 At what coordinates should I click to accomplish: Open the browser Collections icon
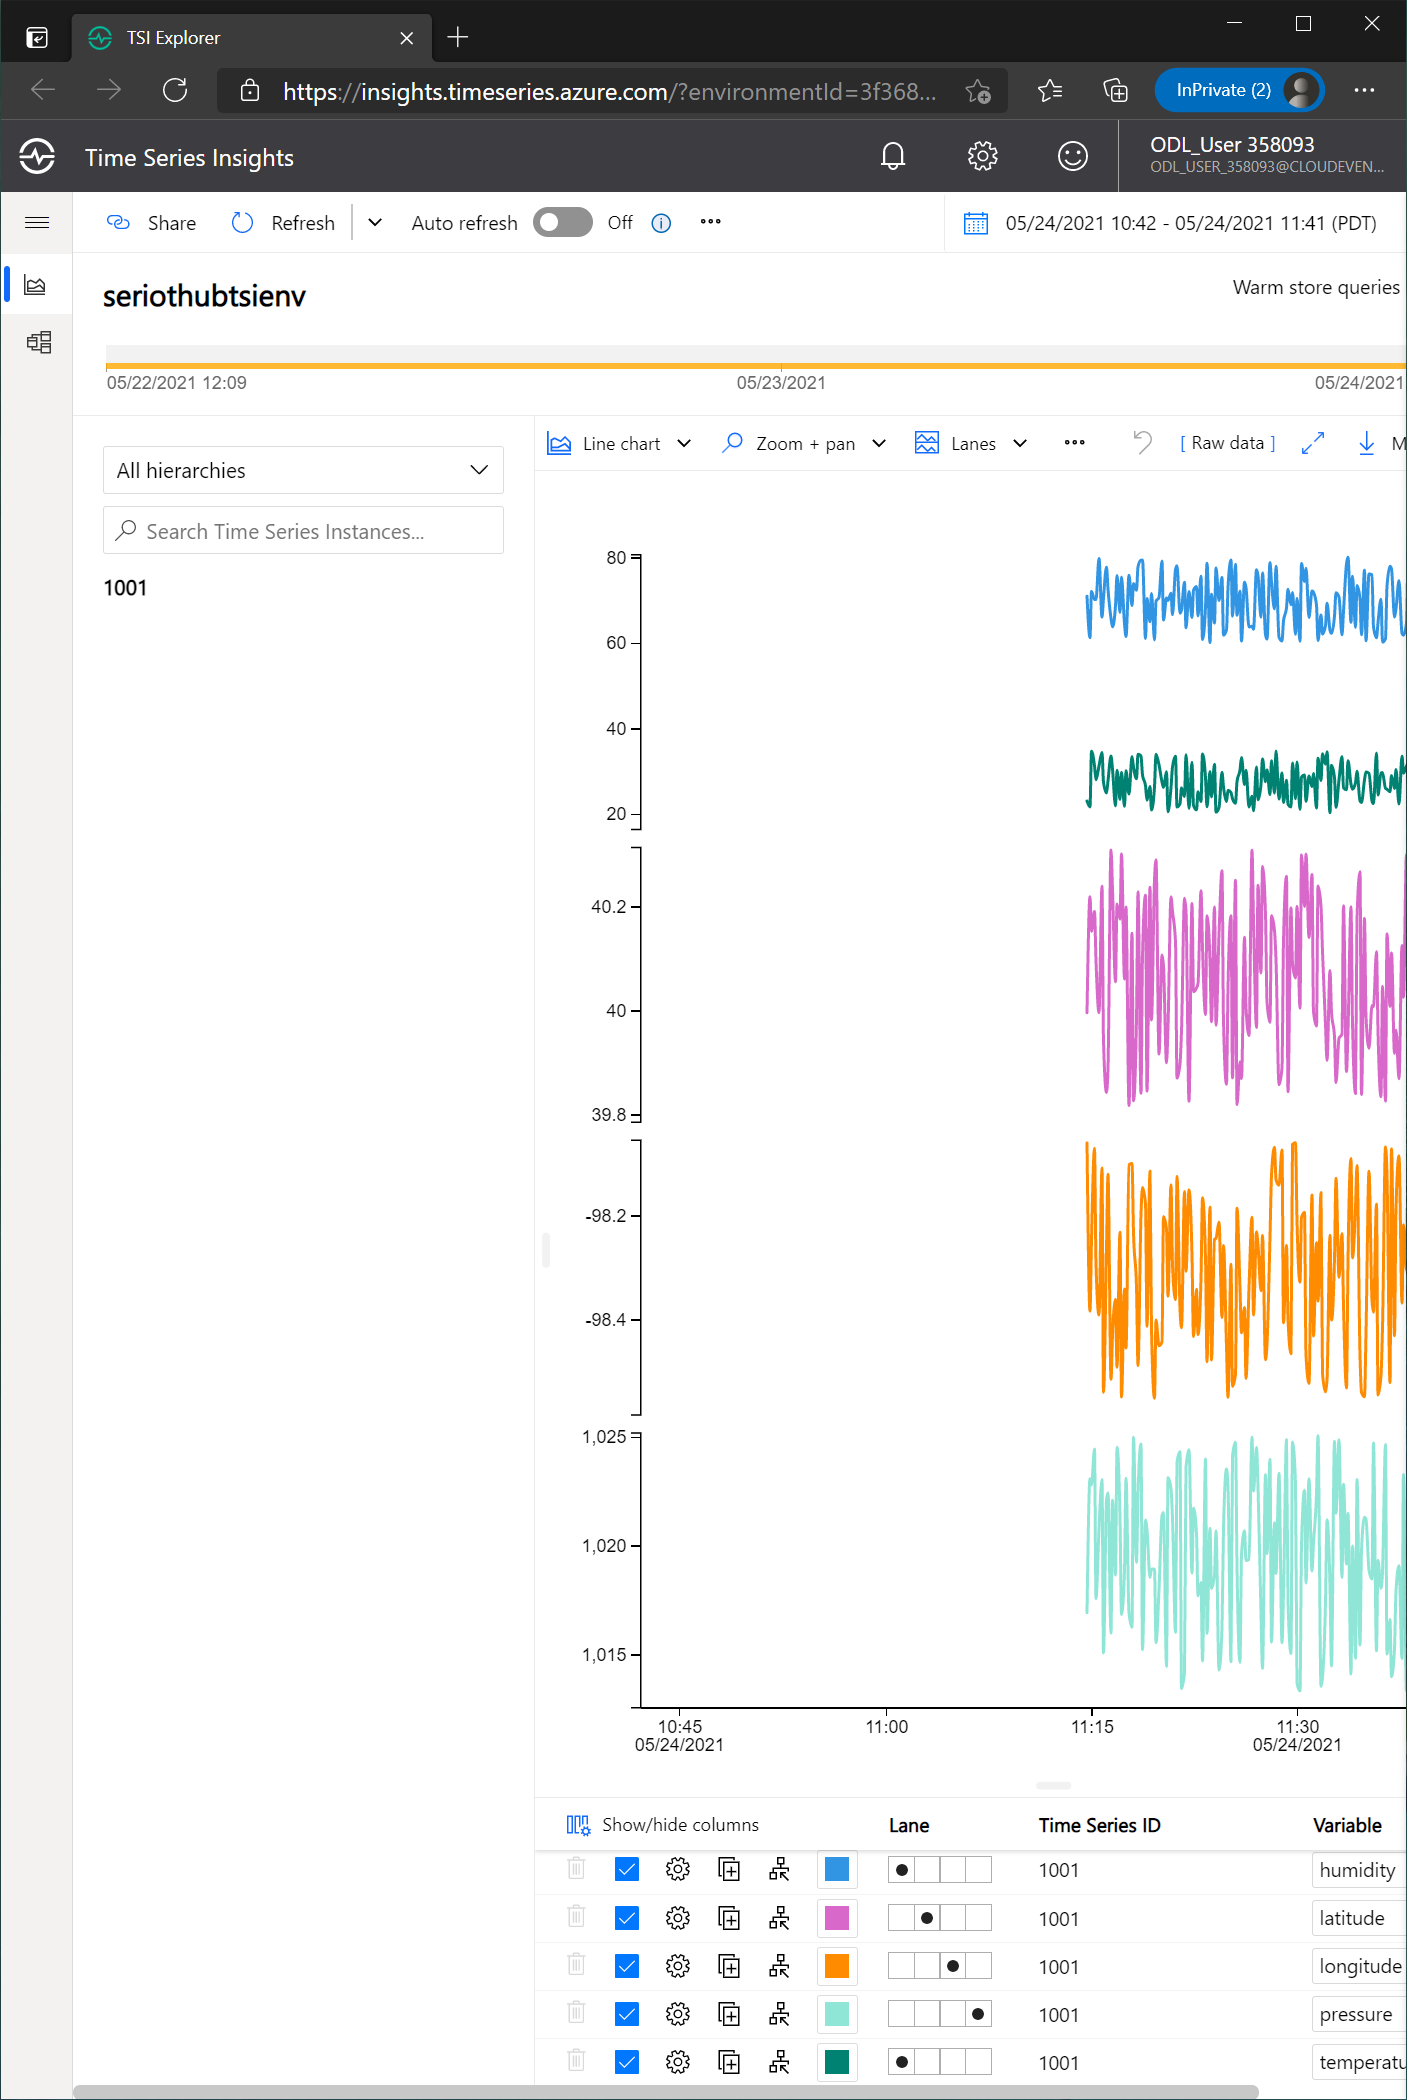(x=1115, y=90)
